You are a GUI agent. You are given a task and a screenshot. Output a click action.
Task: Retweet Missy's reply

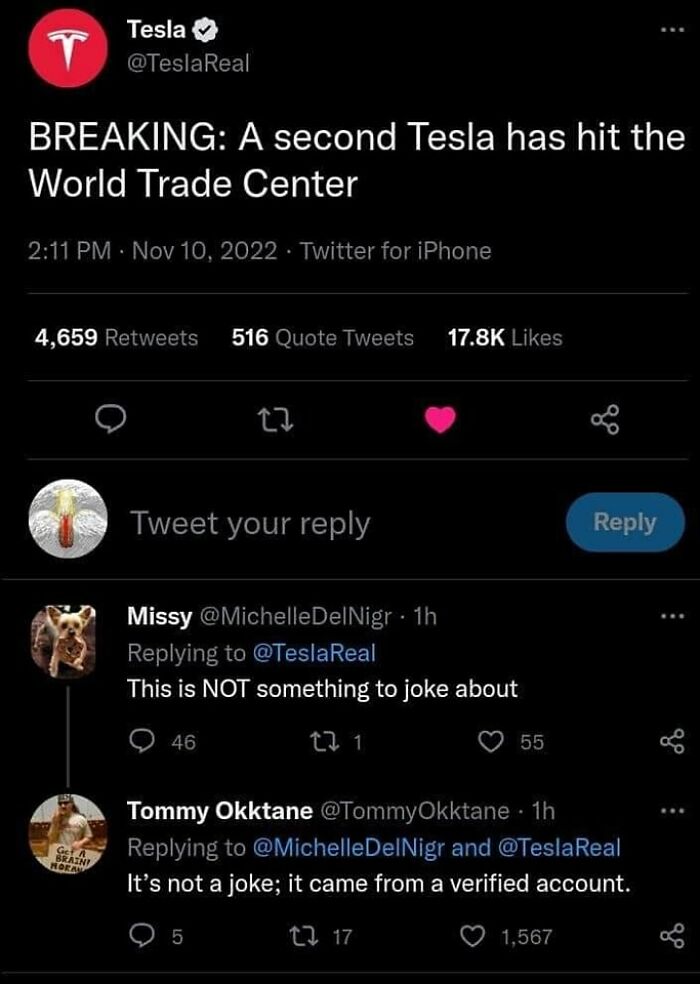pyautogui.click(x=326, y=742)
